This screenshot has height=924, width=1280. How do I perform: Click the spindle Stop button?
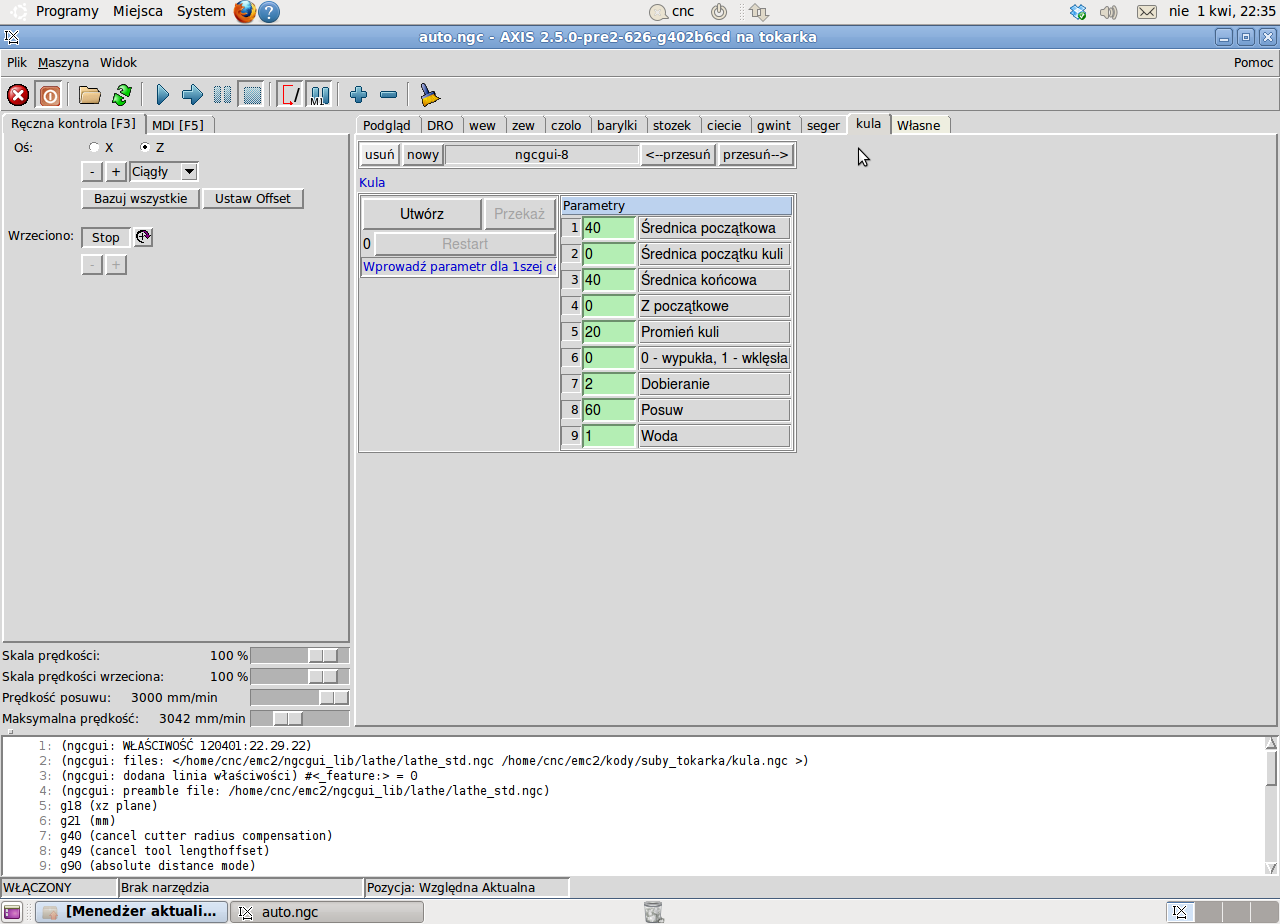(x=106, y=237)
